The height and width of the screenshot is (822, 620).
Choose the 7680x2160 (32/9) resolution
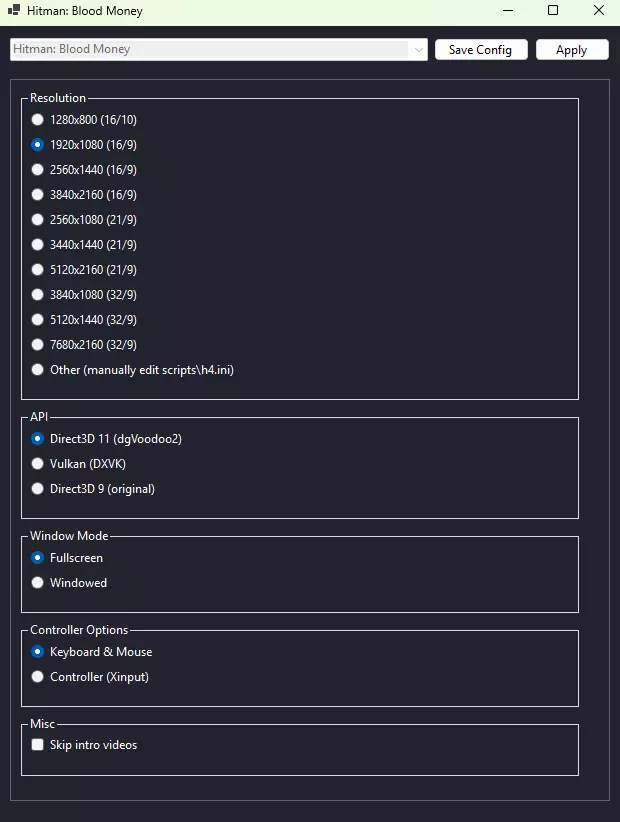point(38,345)
